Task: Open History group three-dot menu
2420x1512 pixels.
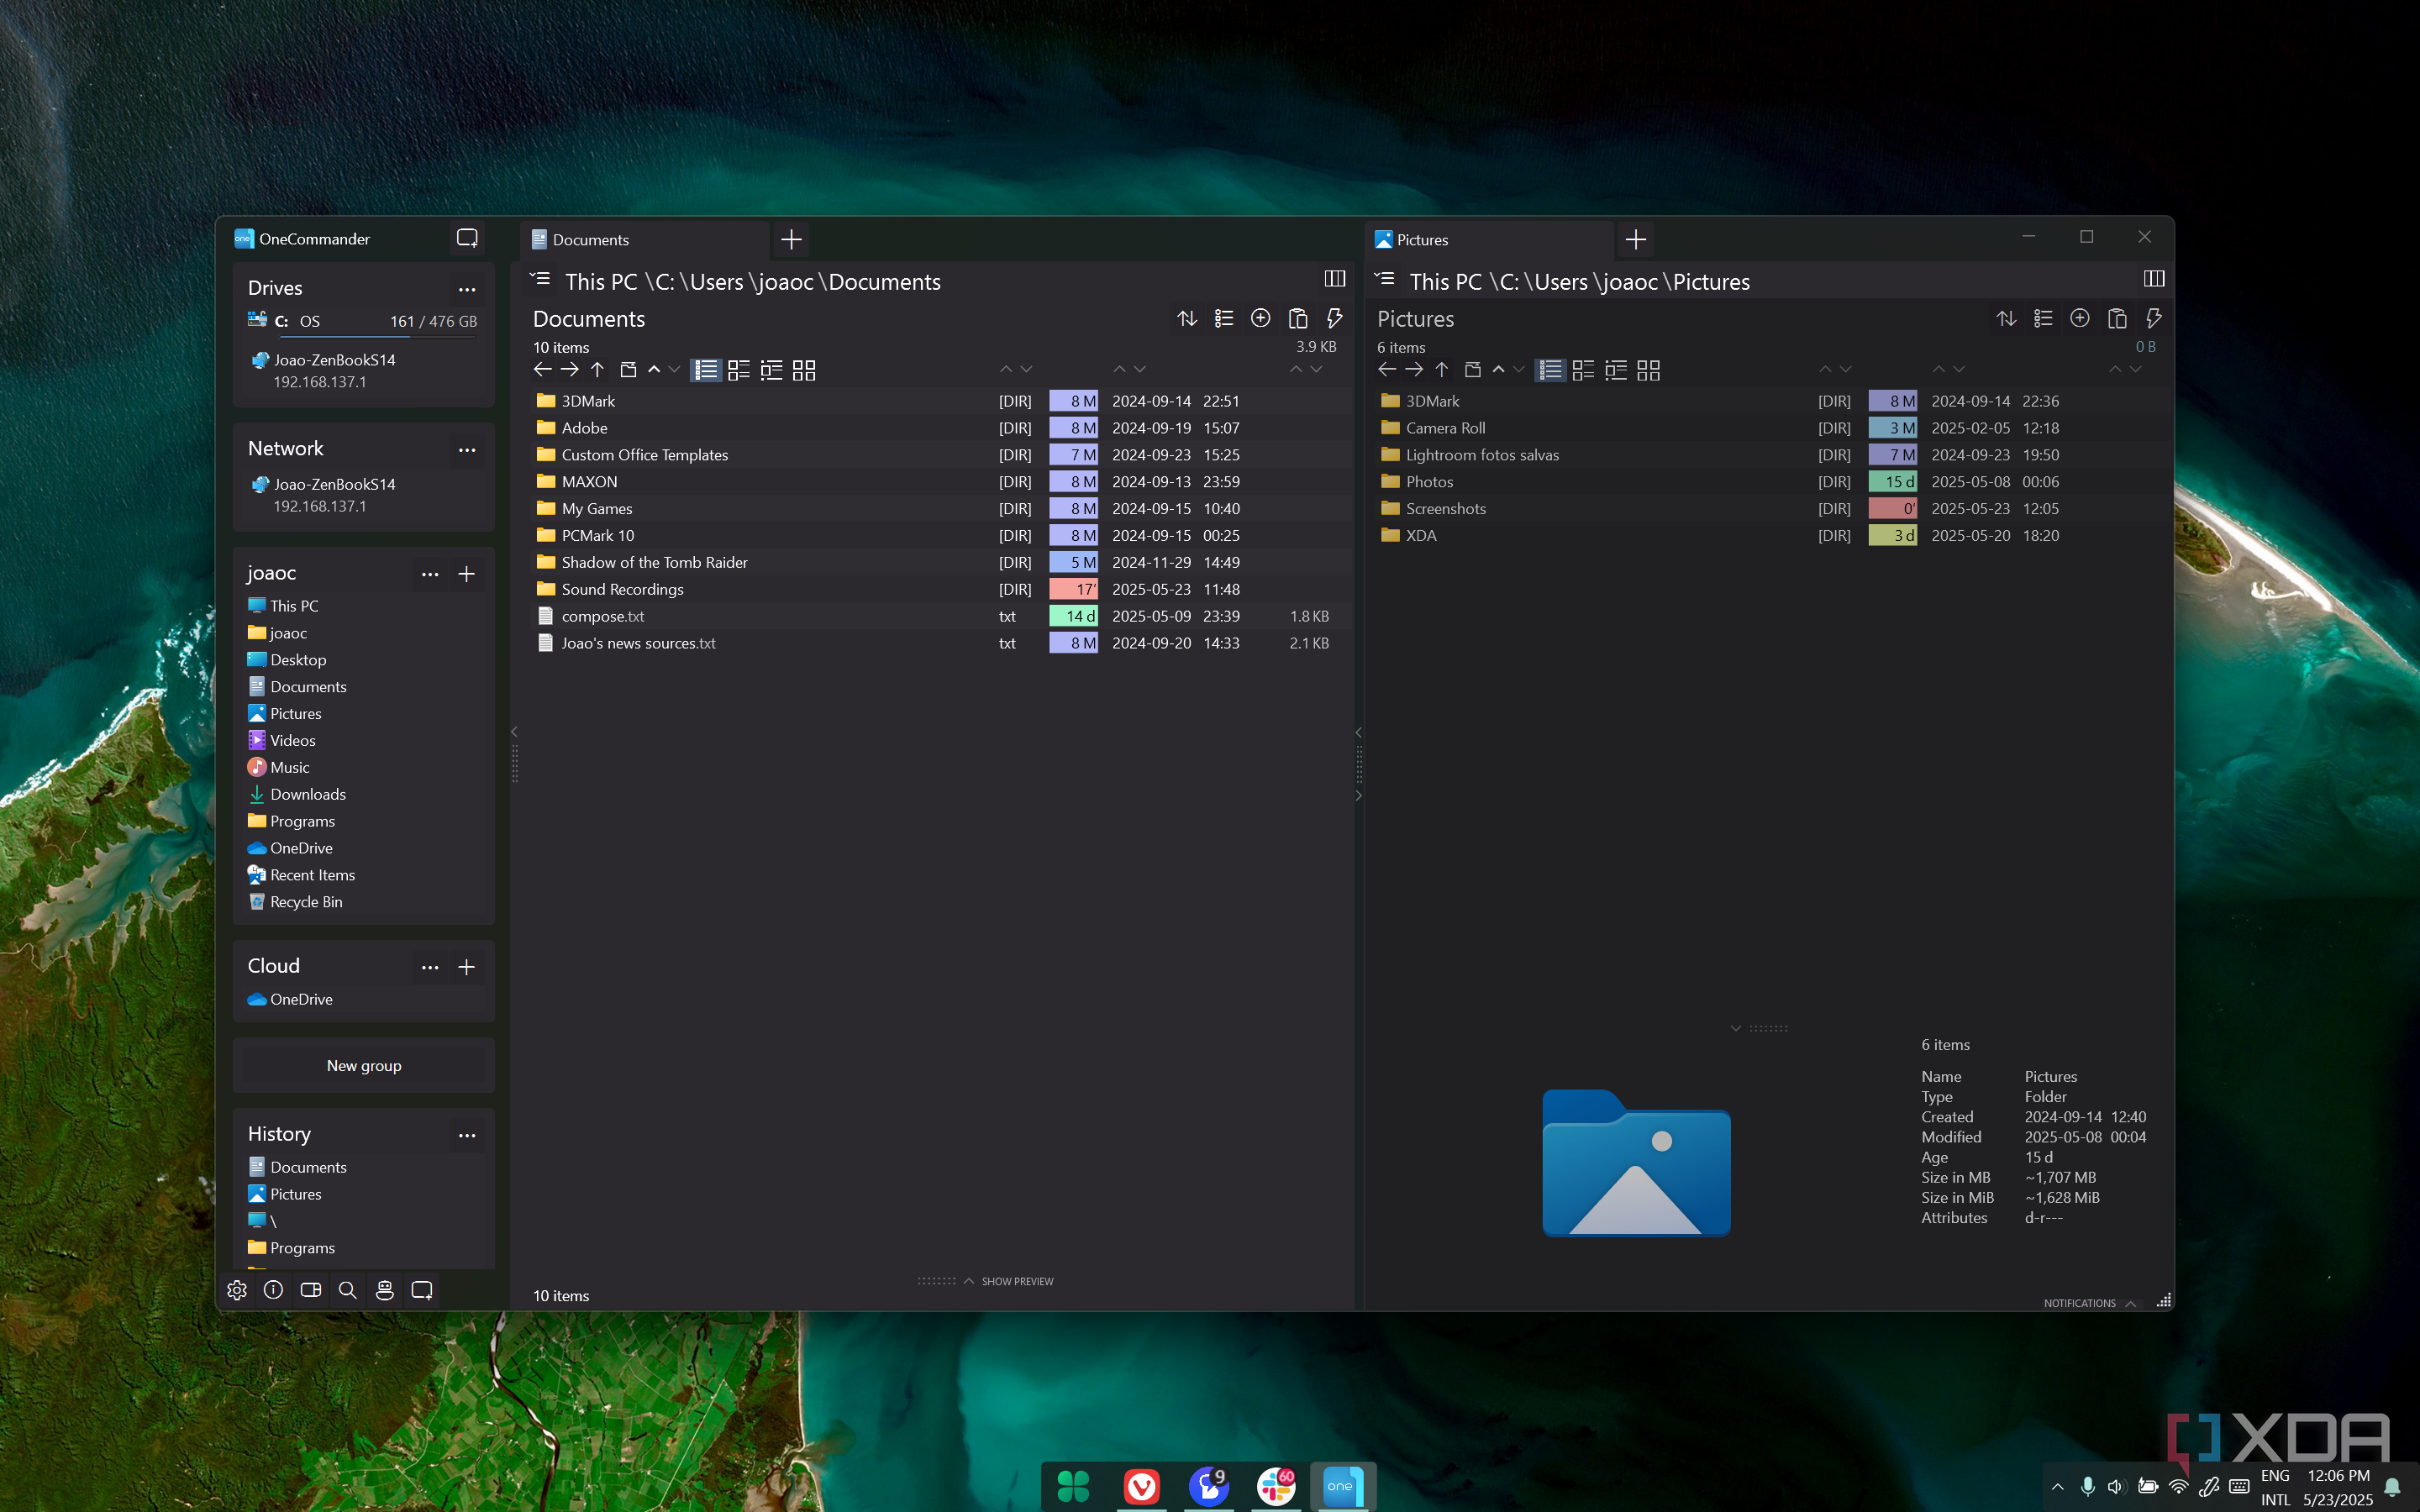Action: tap(467, 1135)
